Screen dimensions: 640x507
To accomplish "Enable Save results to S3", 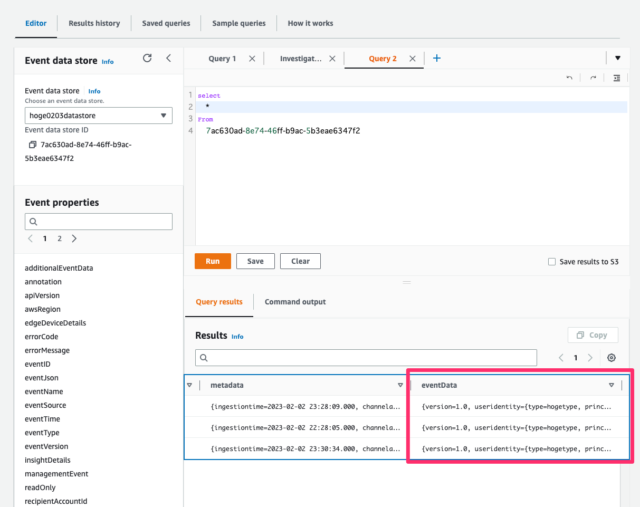I will 552,262.
